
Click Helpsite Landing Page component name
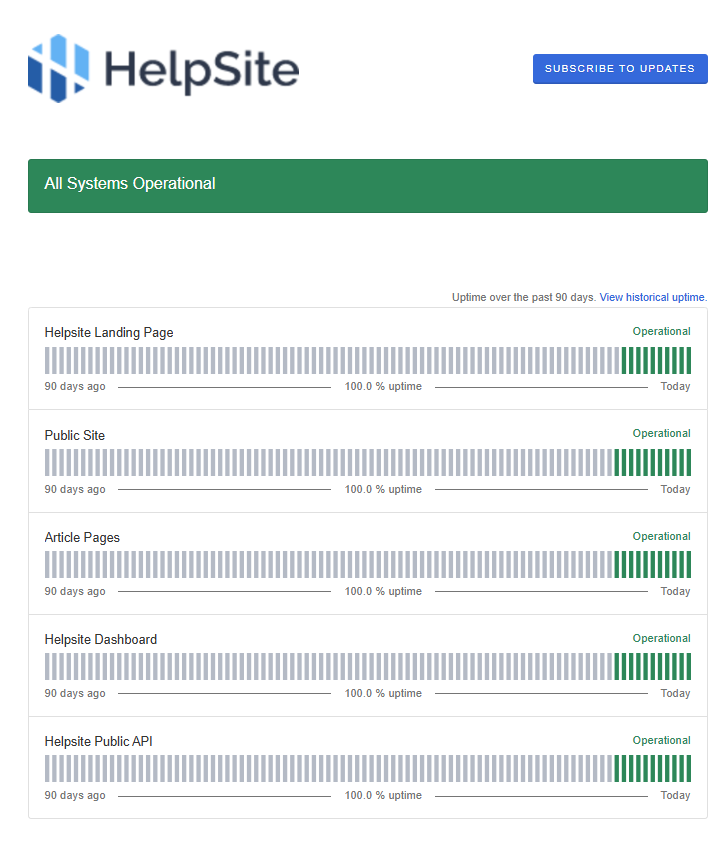click(x=109, y=333)
